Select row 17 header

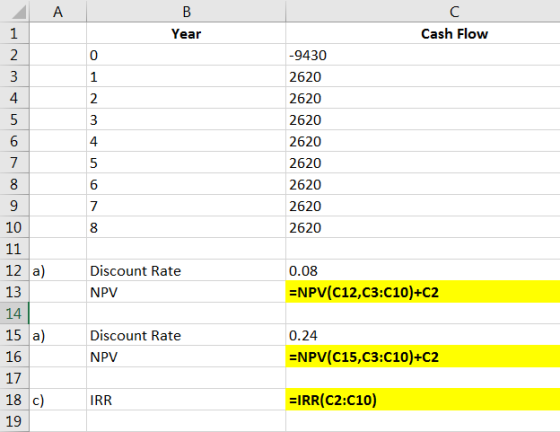point(14,378)
